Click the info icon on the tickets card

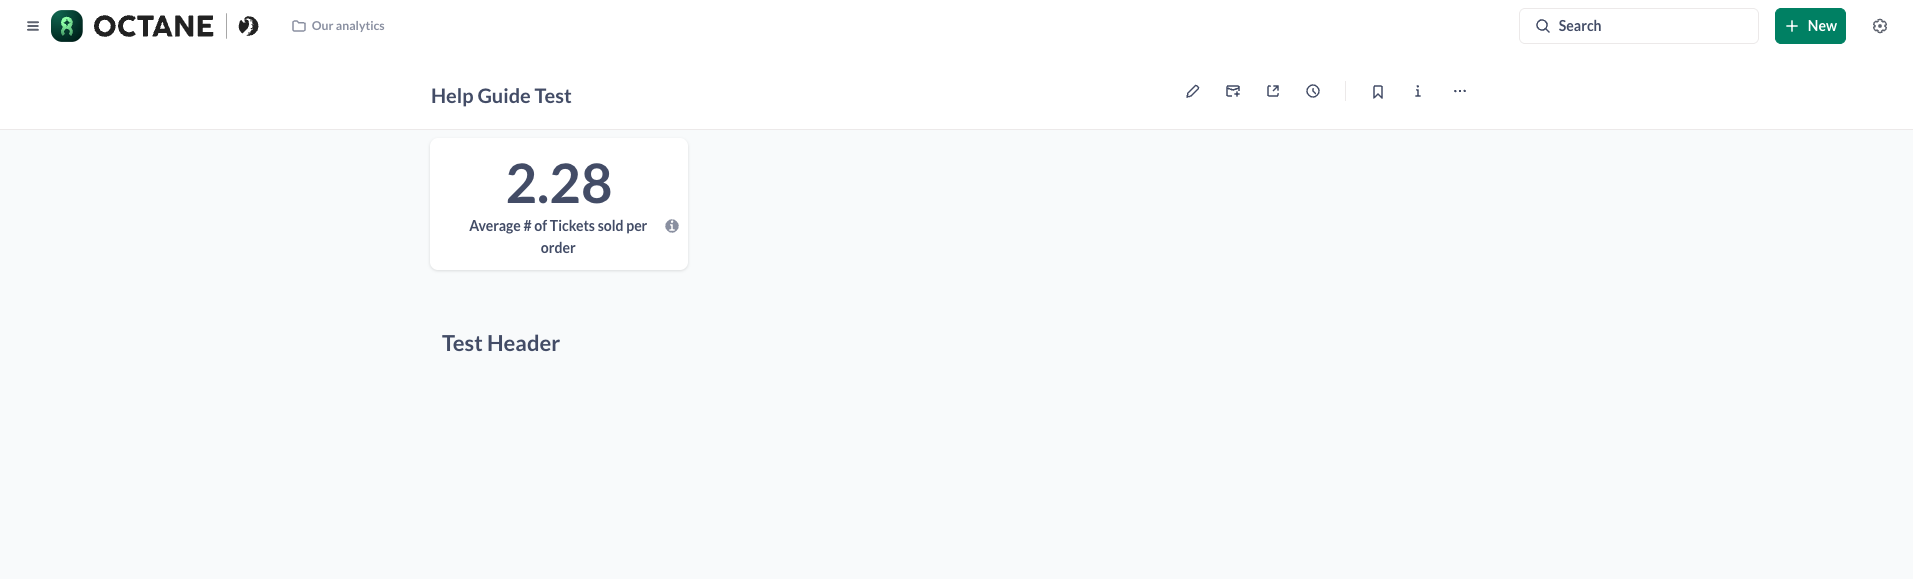[672, 226]
